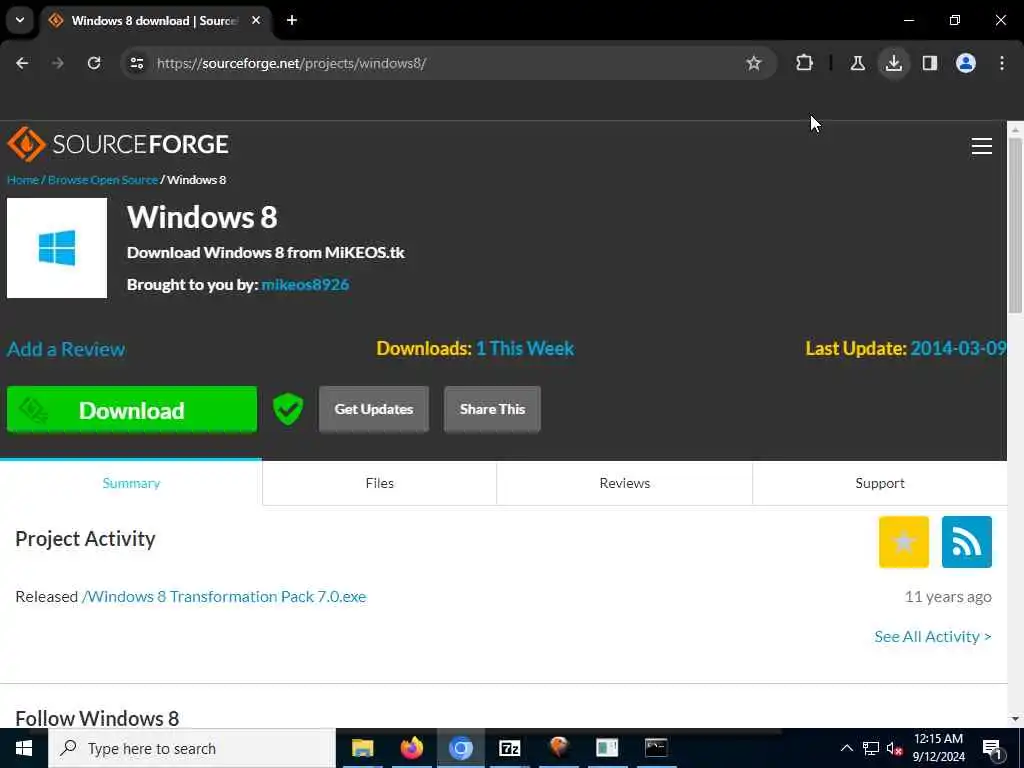Click the browser forward arrow
This screenshot has width=1024, height=768.
pyautogui.click(x=58, y=63)
